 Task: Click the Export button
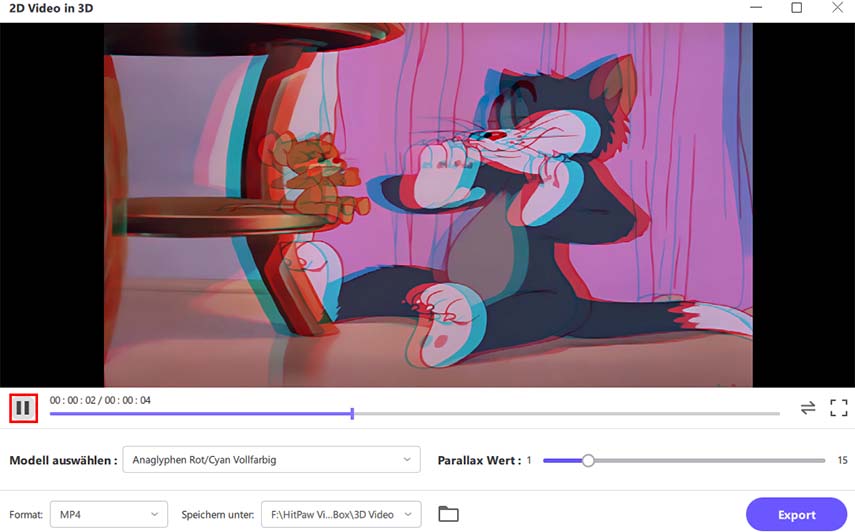pos(796,515)
